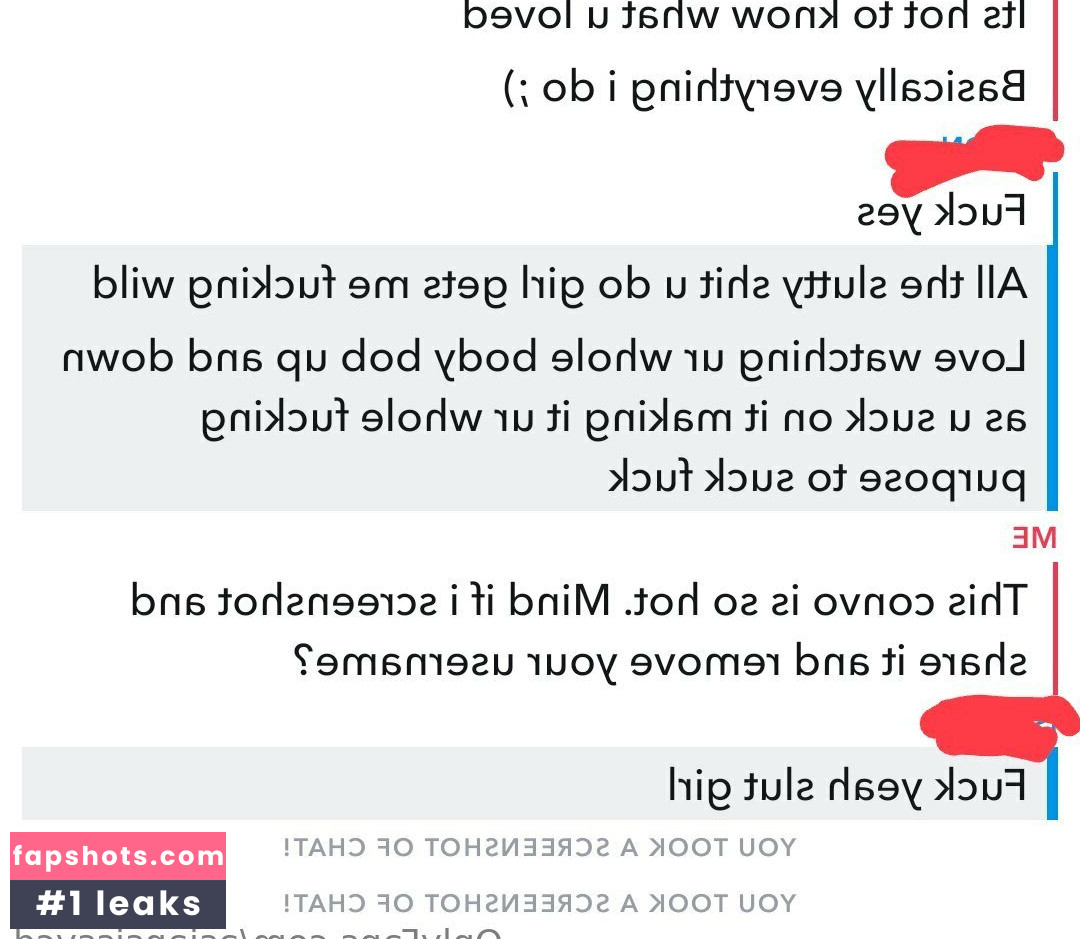
Task: Click the fapshots.com watermark badge
Action: coord(118,856)
